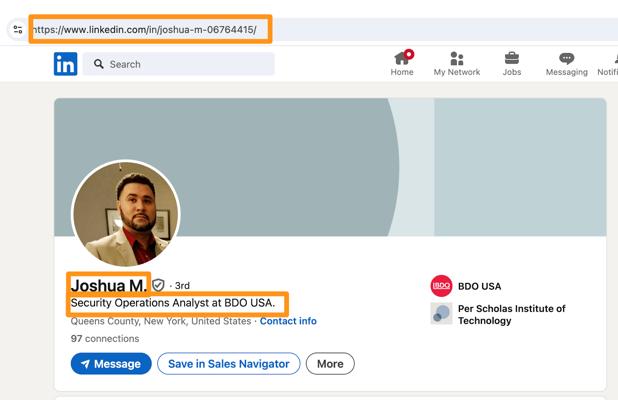Click the verification badge next to Joshua M.

click(x=158, y=285)
